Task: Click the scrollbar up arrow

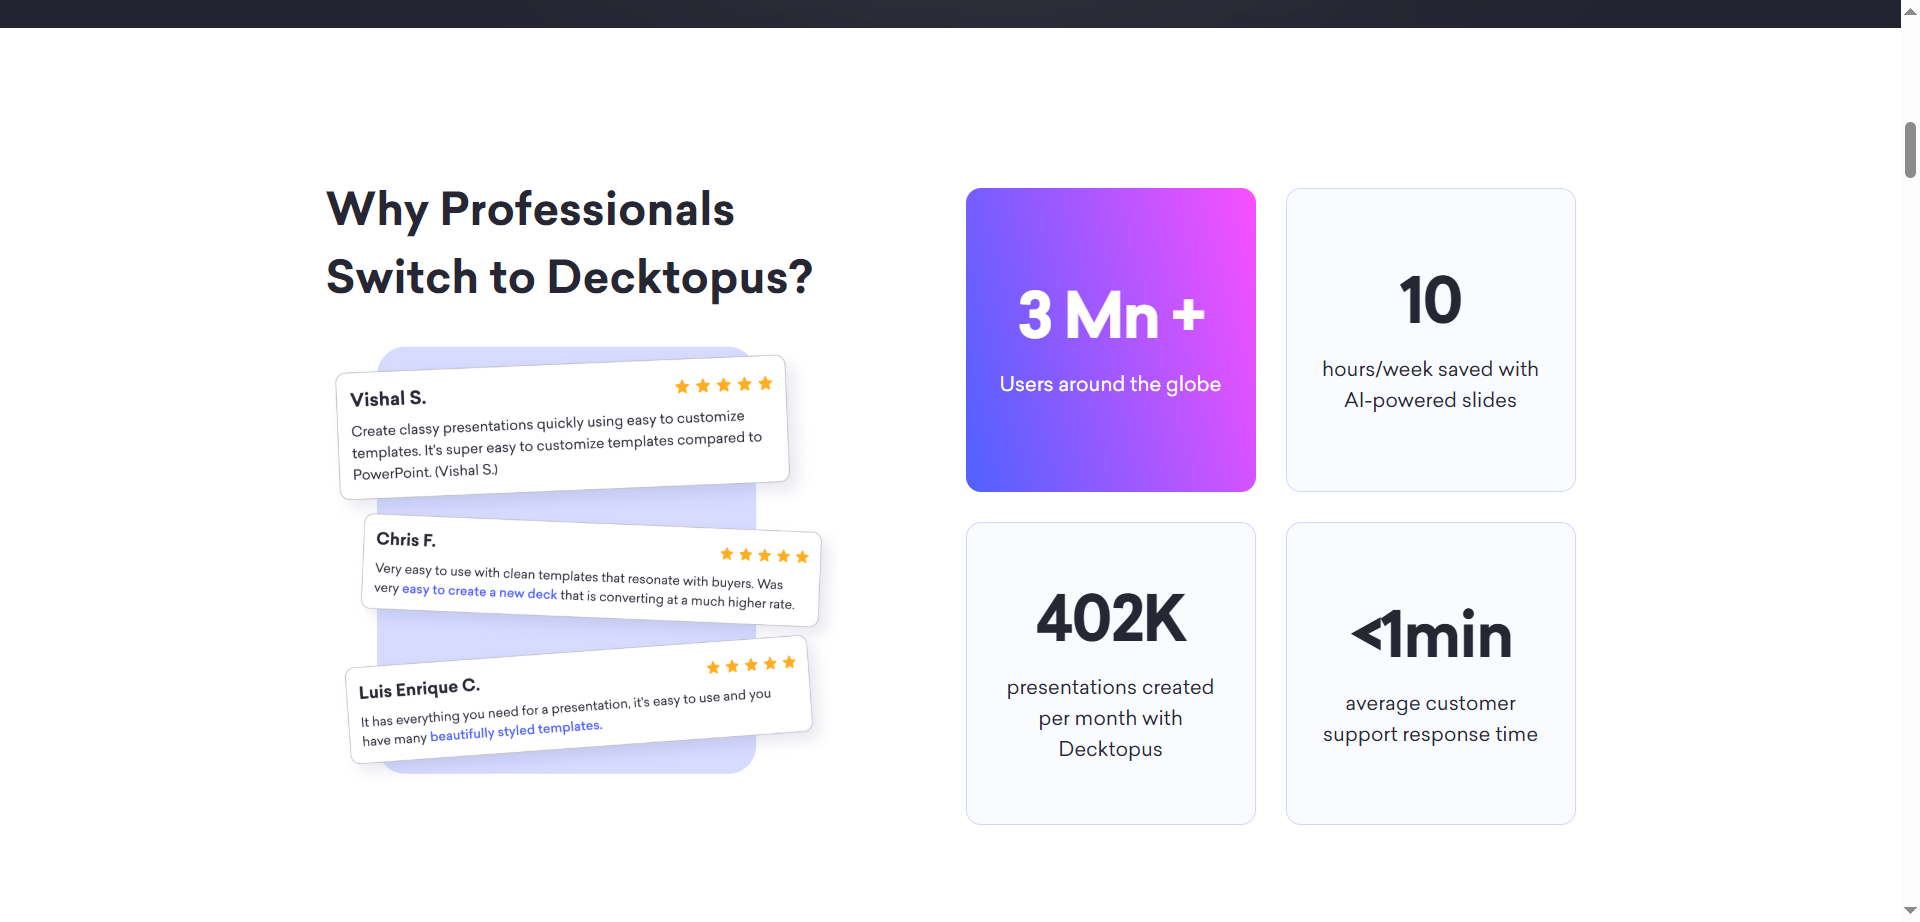Action: 1910,11
